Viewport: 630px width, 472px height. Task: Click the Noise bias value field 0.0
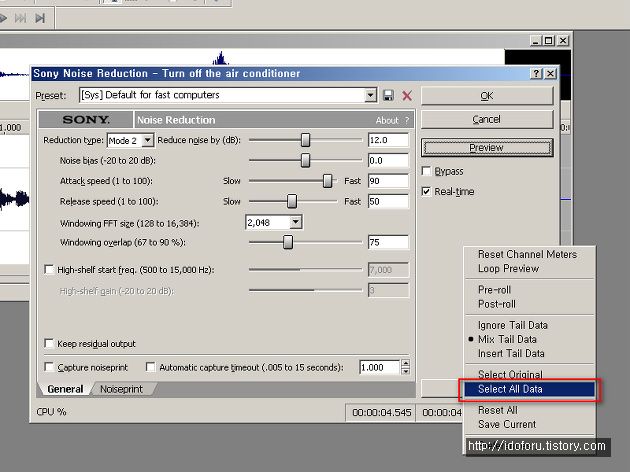point(388,161)
